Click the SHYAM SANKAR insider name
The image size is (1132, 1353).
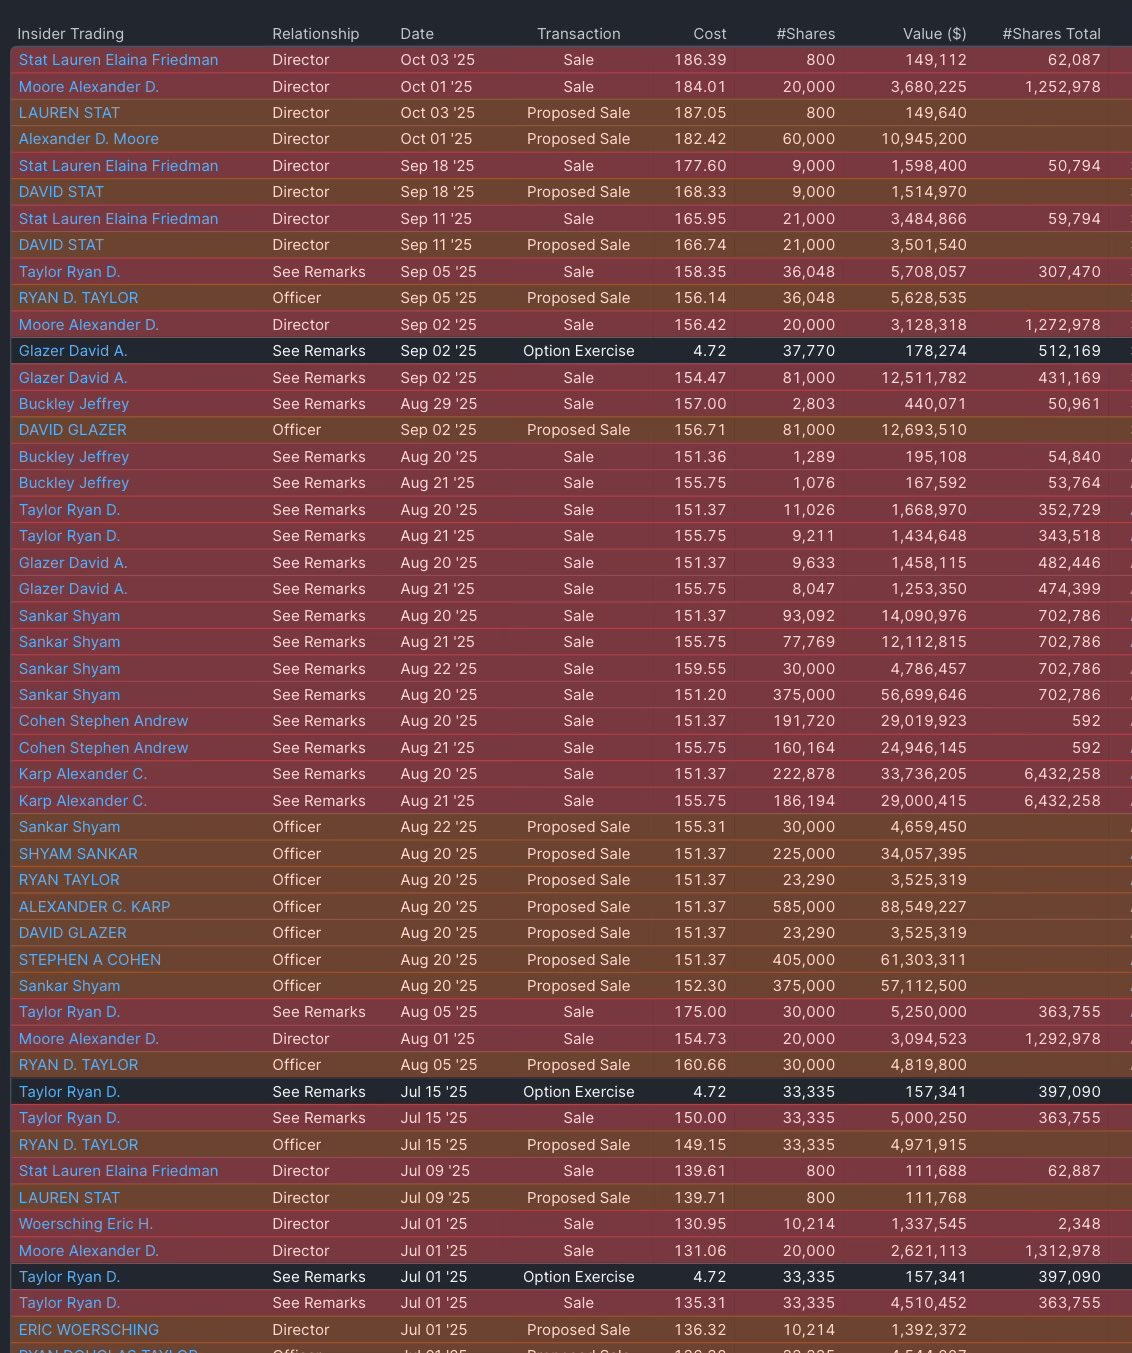click(x=78, y=854)
